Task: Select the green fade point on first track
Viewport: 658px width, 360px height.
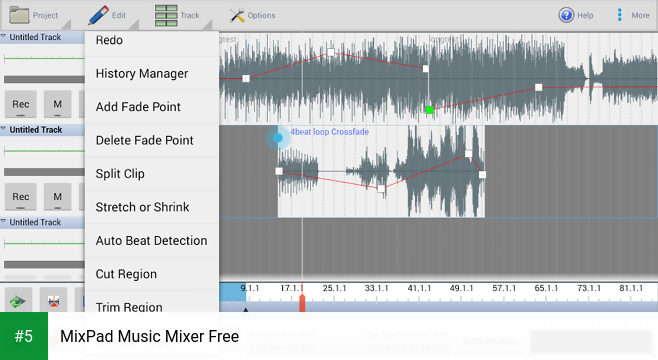Action: click(x=429, y=110)
